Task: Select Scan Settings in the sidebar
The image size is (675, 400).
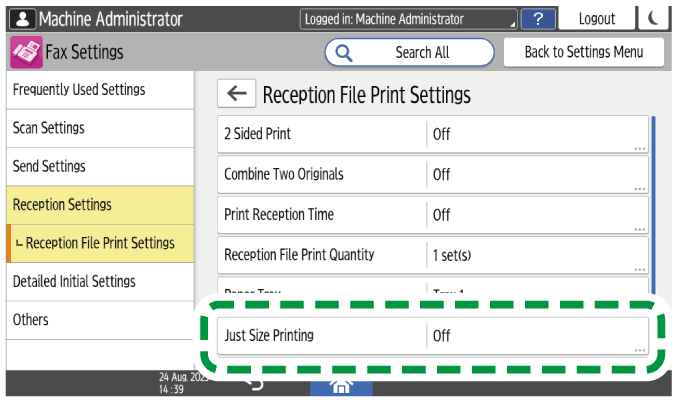Action: pos(100,128)
